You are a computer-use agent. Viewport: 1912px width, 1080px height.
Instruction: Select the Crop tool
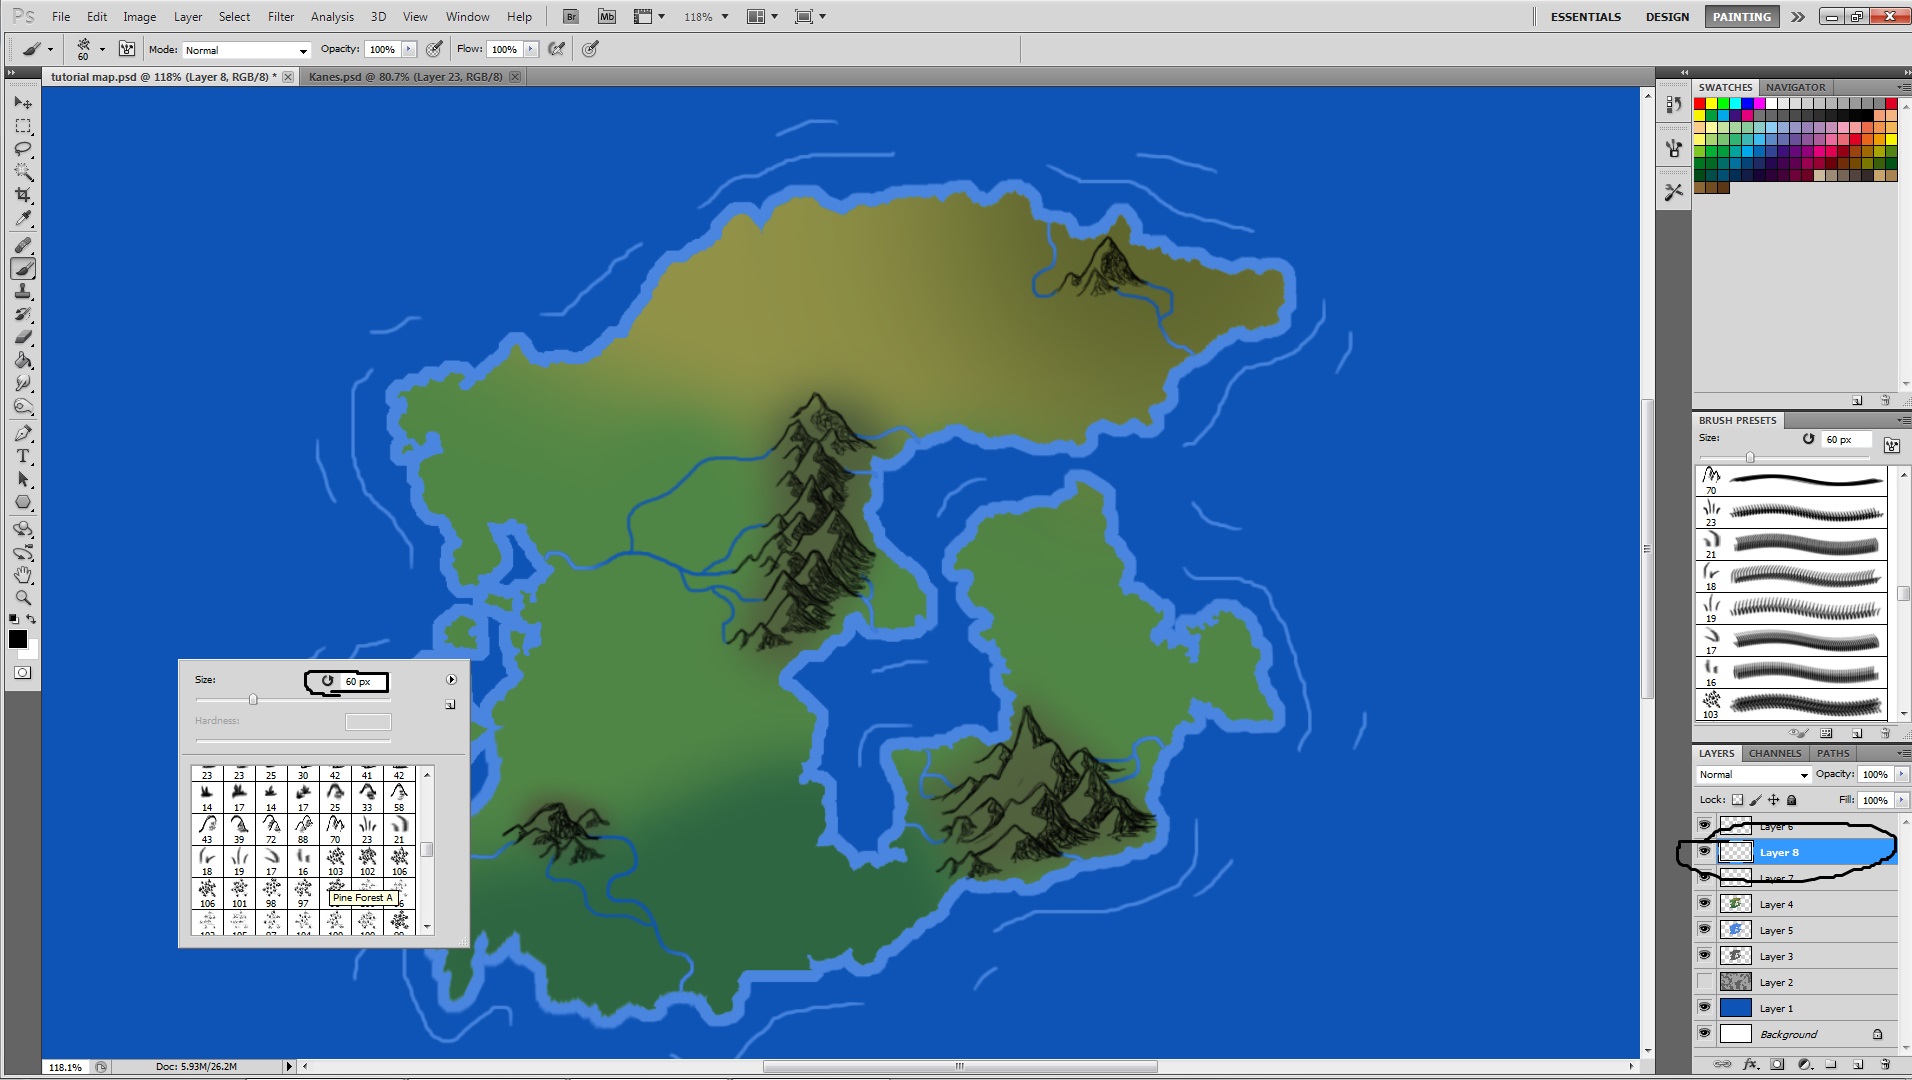coord(23,195)
